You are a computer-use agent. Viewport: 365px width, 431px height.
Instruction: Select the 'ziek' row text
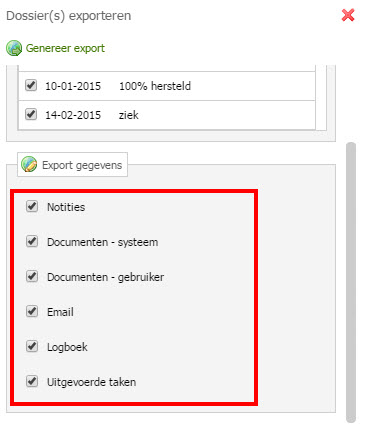pos(129,115)
